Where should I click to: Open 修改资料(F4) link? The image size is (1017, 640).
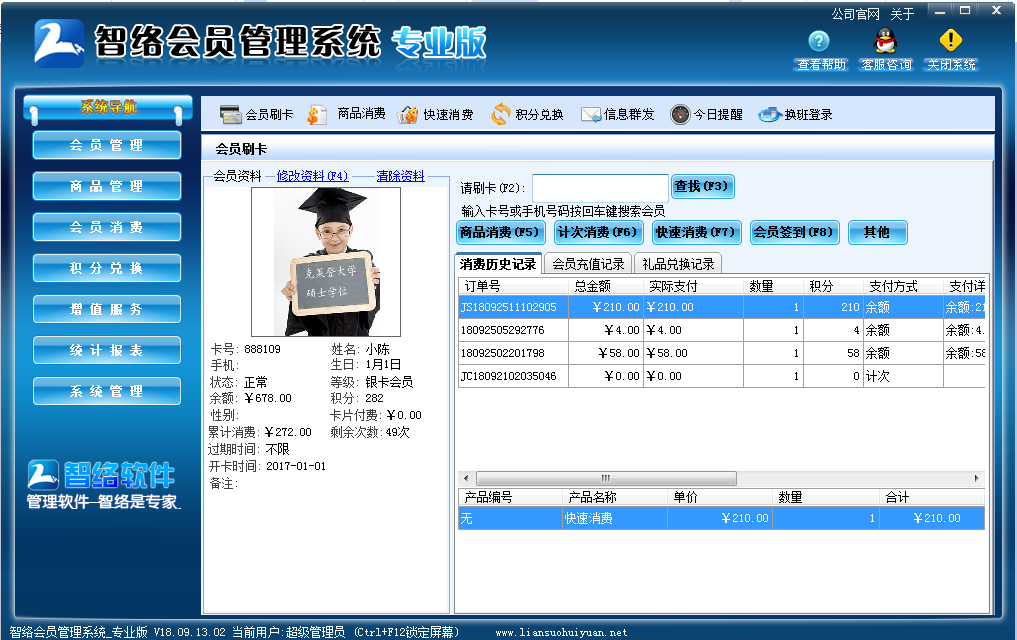point(314,175)
